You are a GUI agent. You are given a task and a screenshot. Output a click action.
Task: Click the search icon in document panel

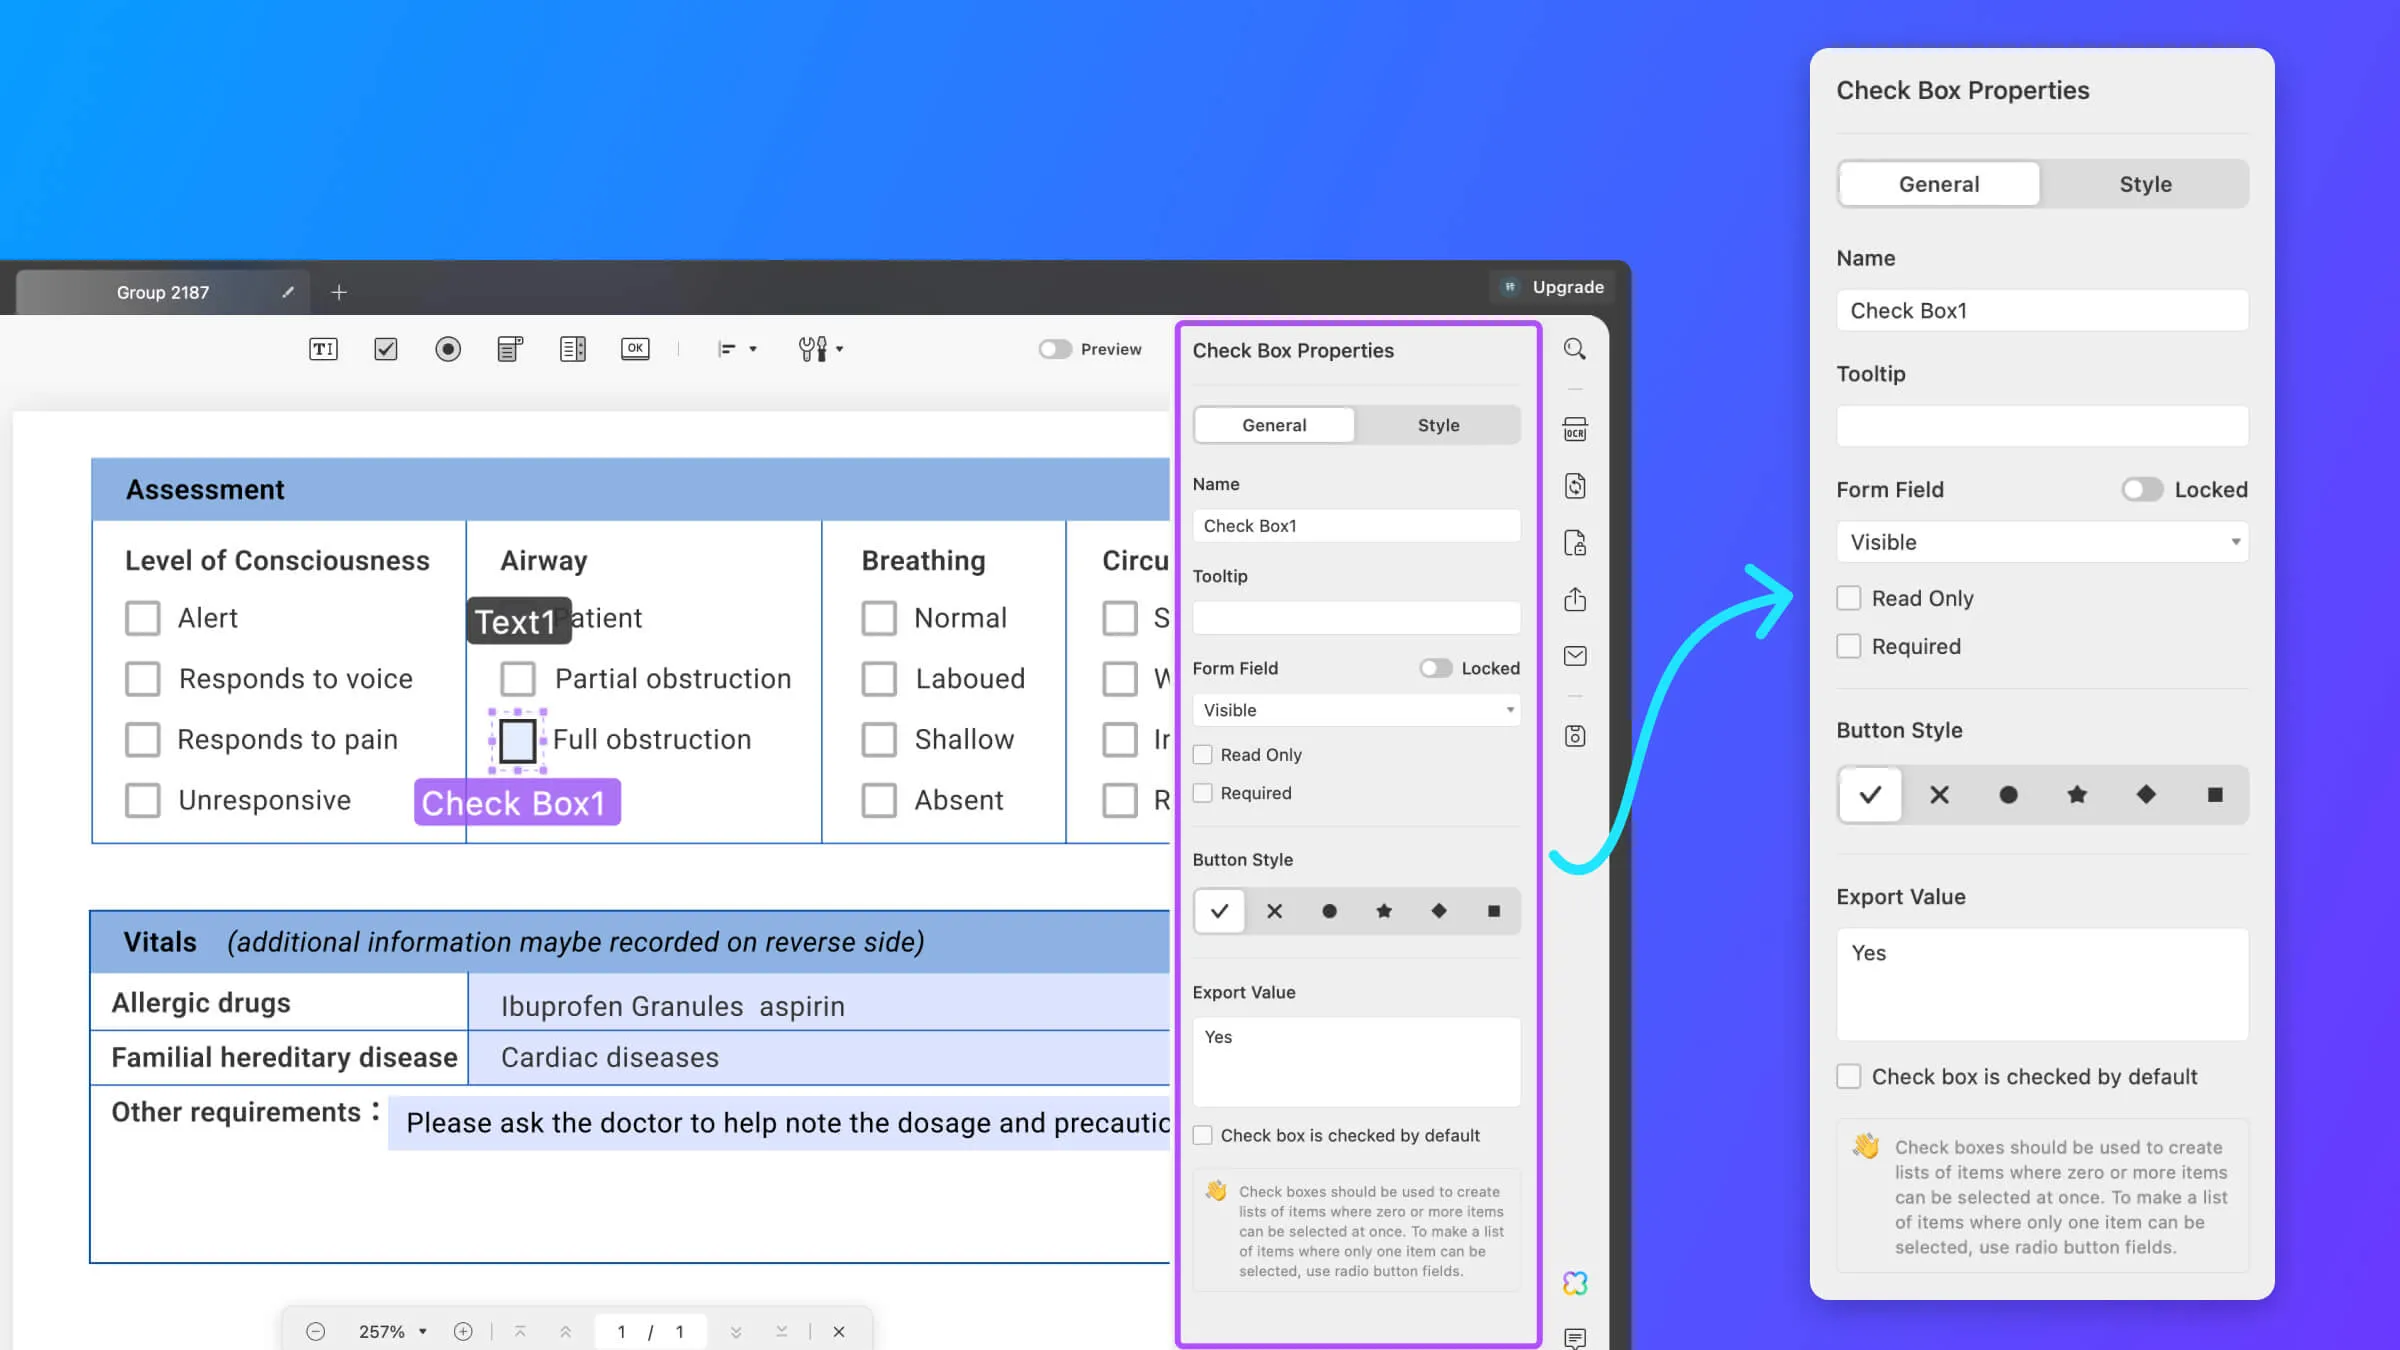[x=1574, y=348]
